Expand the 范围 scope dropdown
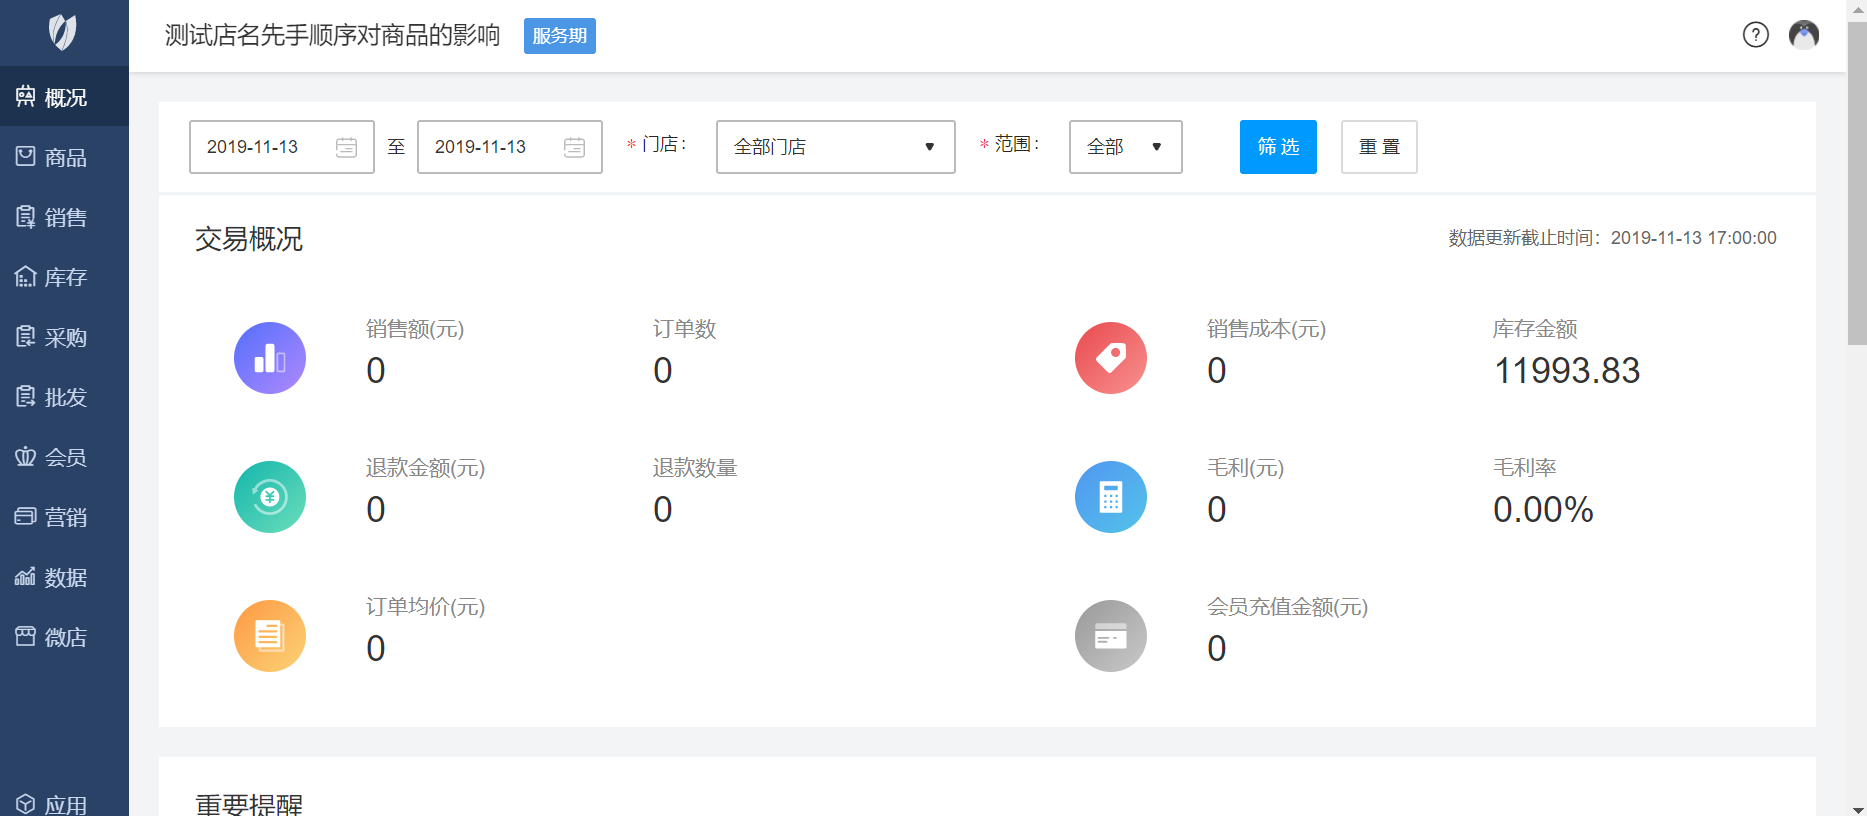Viewport: 1867px width, 816px height. pyautogui.click(x=1125, y=147)
